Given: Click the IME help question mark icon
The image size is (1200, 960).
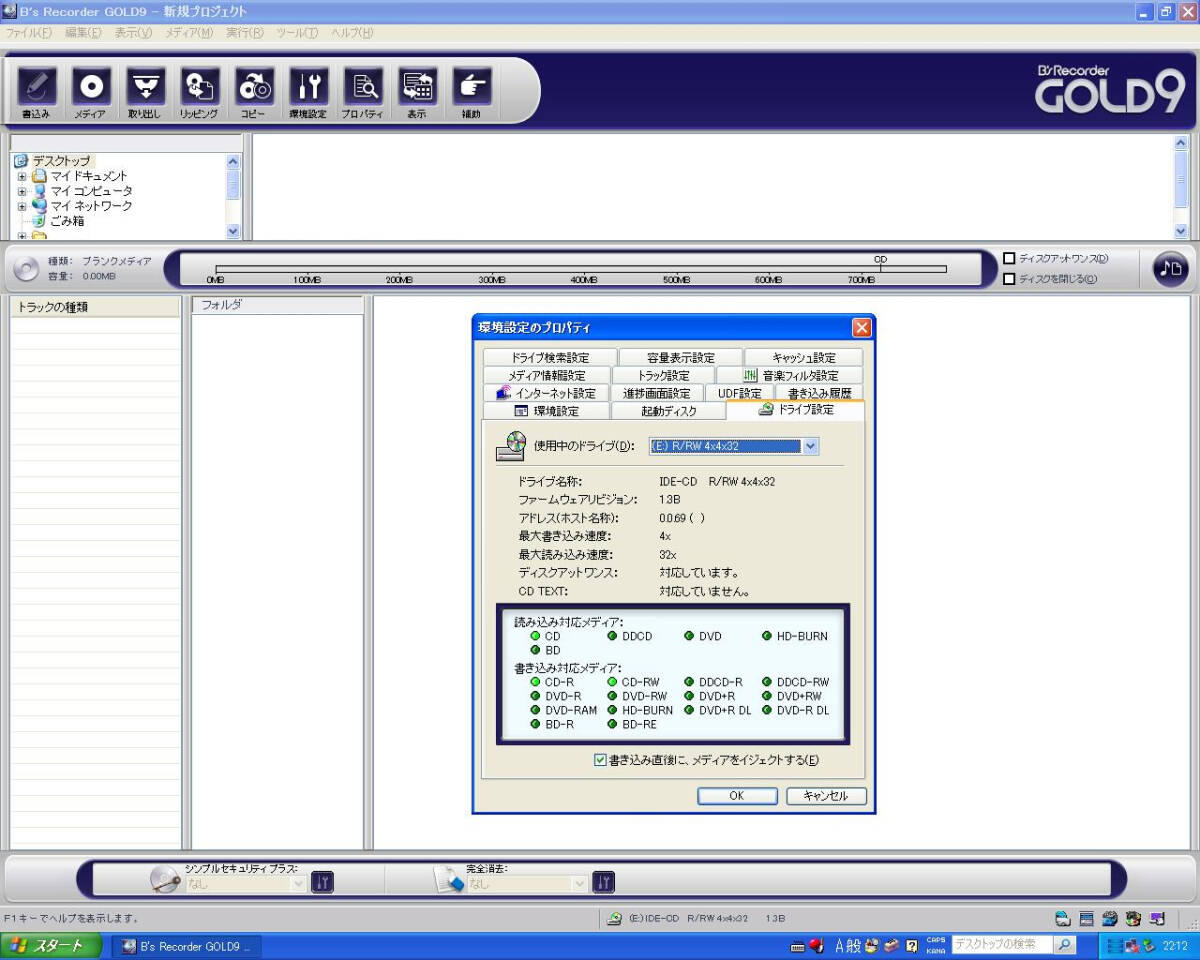Looking at the screenshot, I should [x=911, y=945].
